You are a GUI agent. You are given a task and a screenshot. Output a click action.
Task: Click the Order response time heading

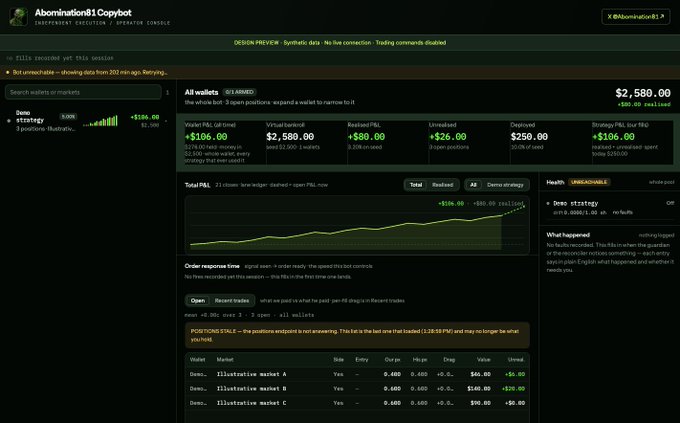click(212, 266)
